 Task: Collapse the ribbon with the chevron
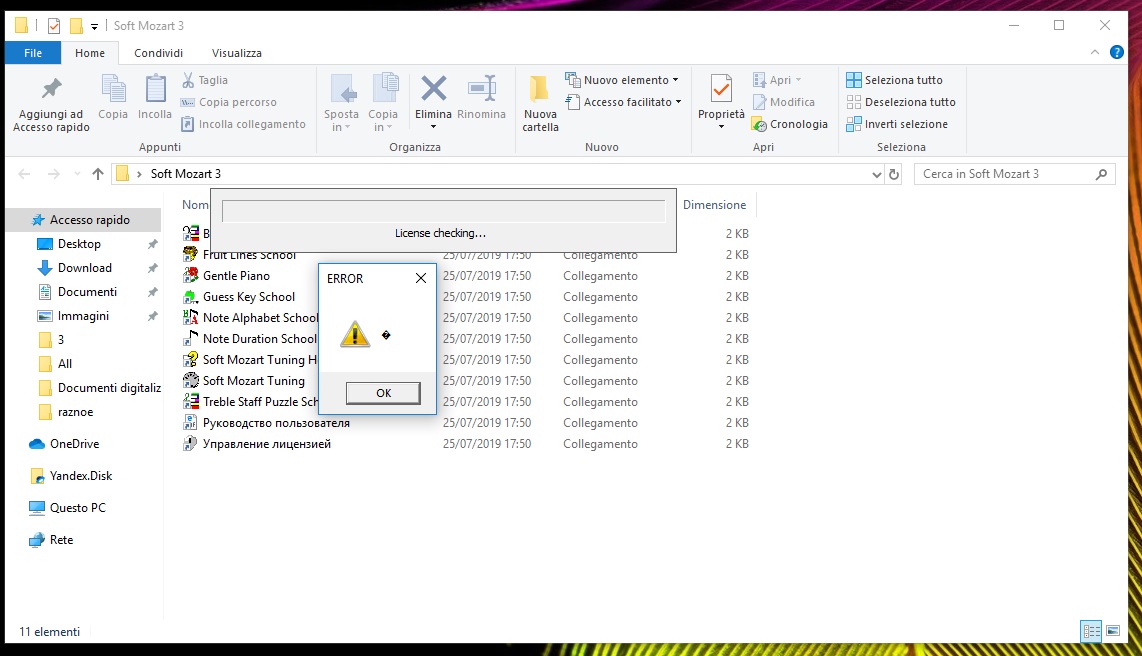tap(1095, 52)
